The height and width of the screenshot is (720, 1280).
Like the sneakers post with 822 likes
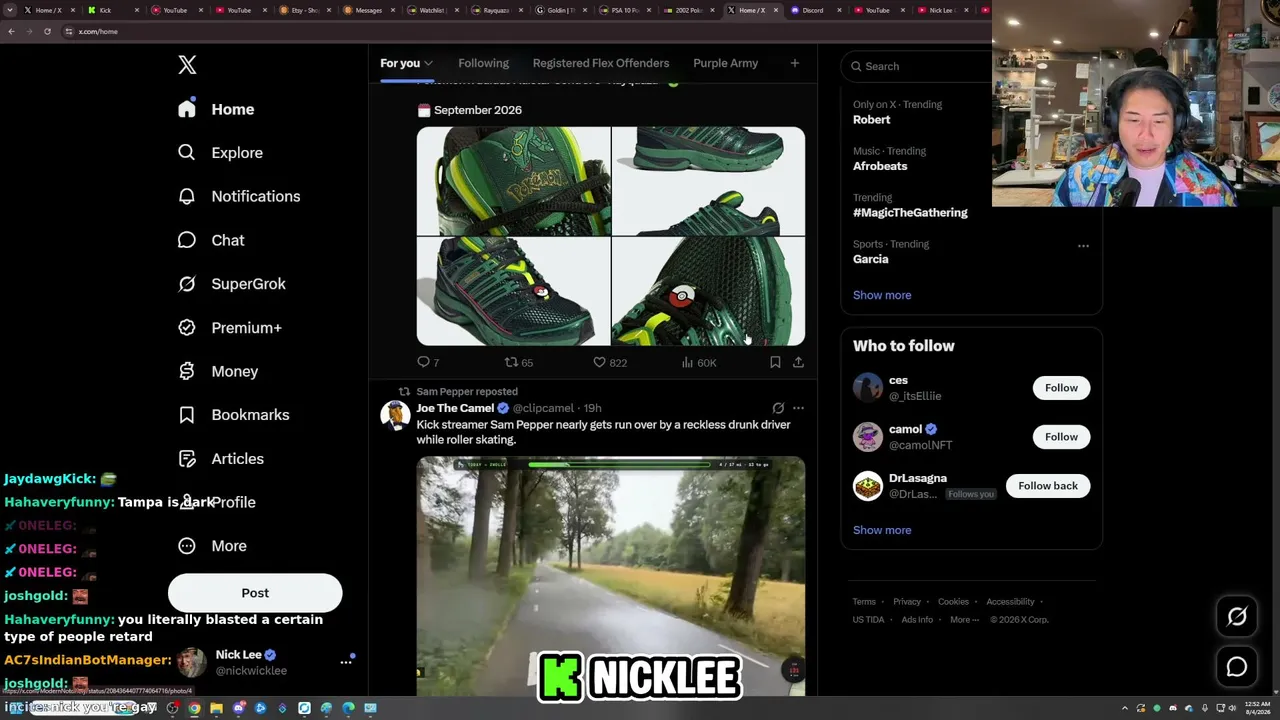(x=610, y=362)
